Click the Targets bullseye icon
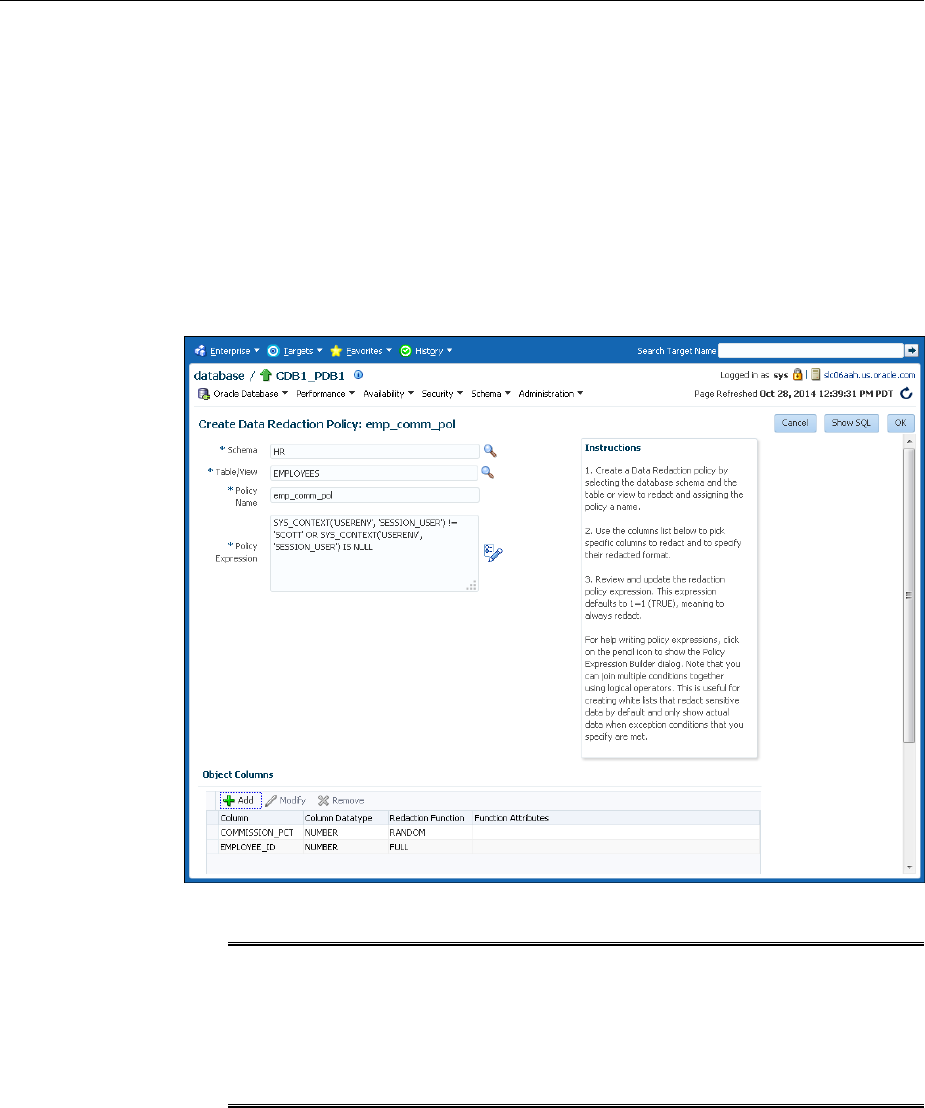Screen dimensions: 925x1108 pyautogui.click(x=273, y=350)
